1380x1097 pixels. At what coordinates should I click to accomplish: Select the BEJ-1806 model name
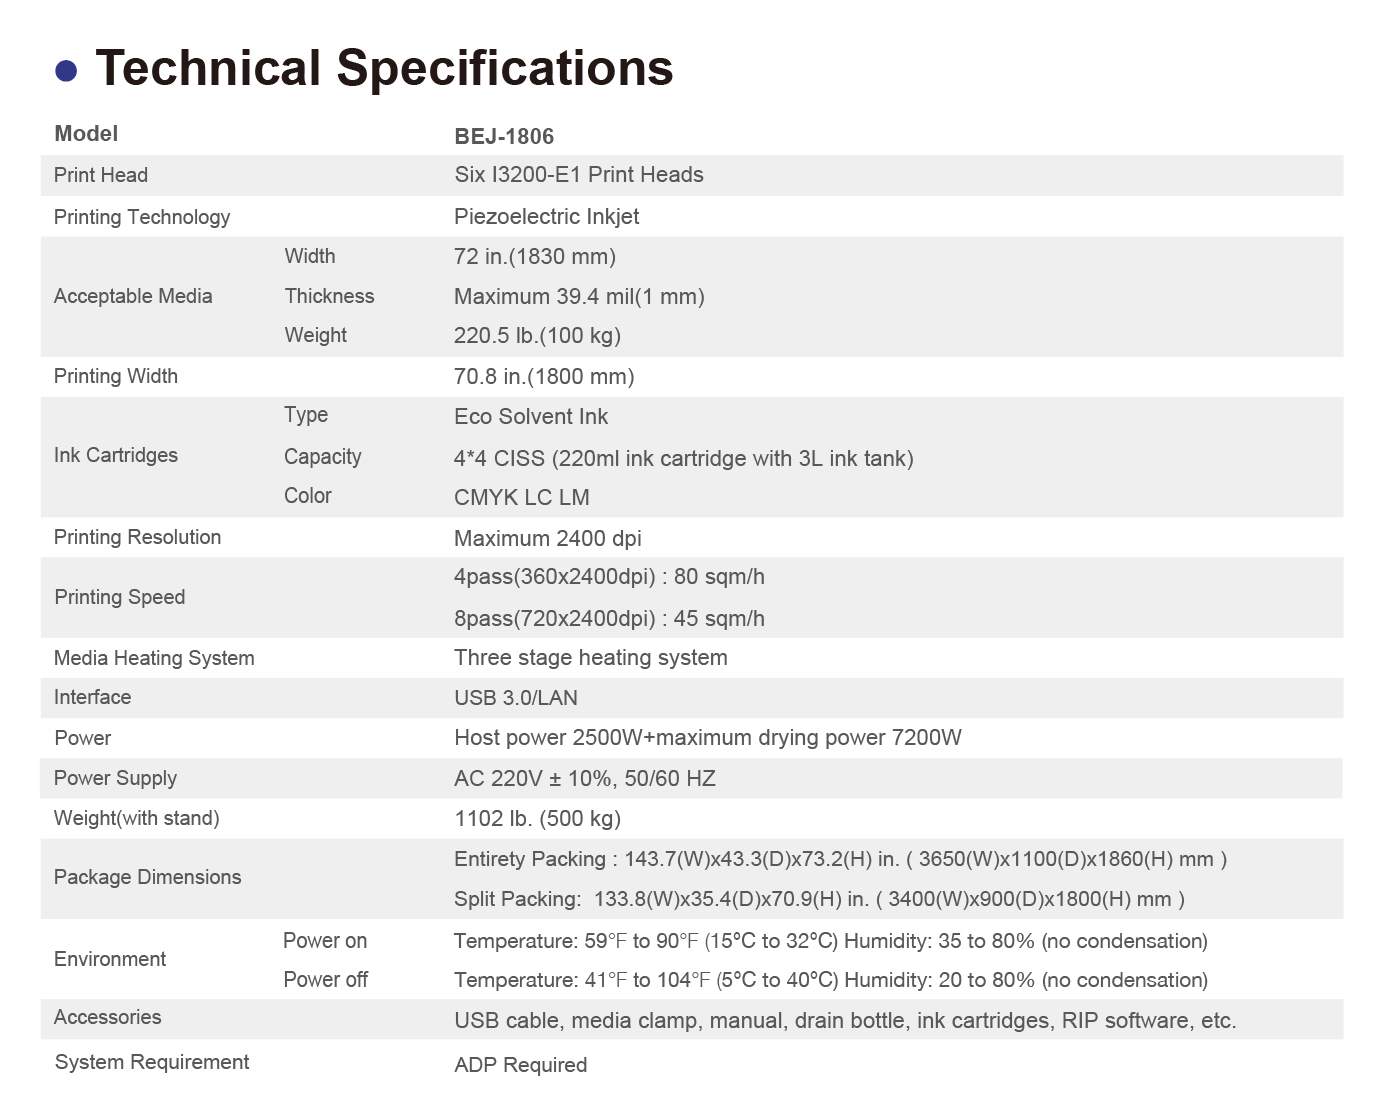click(x=504, y=137)
